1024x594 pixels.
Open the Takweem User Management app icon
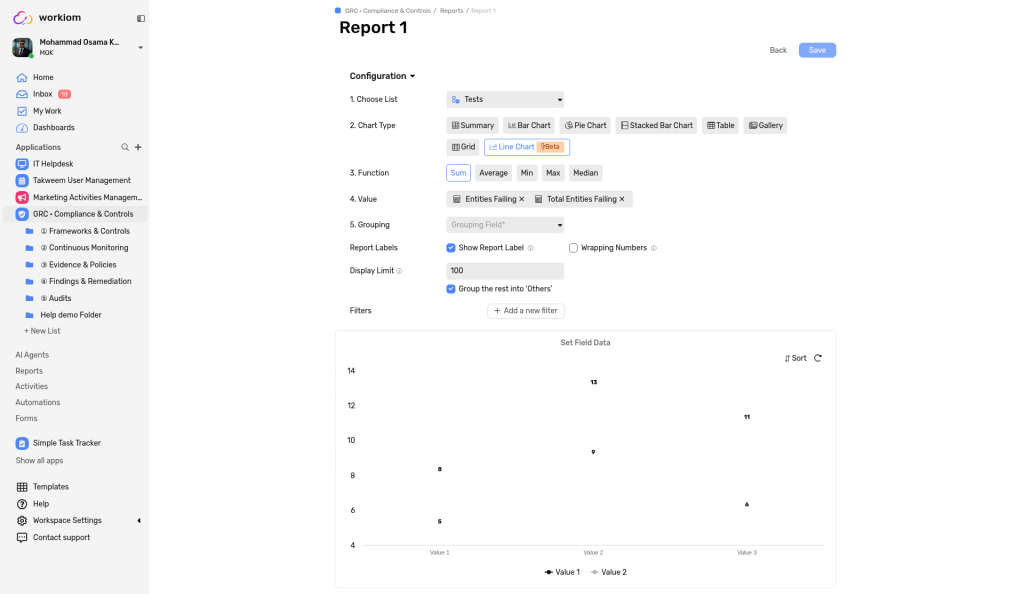click(x=22, y=181)
